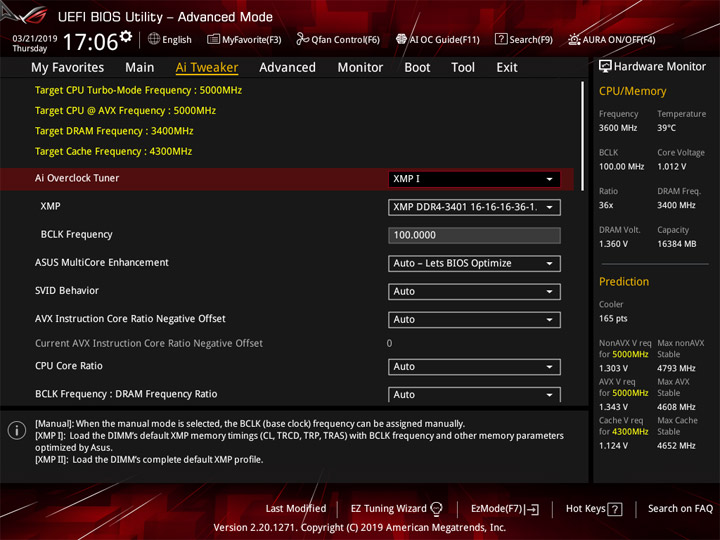The width and height of the screenshot is (720, 540).
Task: Select the Ai Tweaker tab
Action: pos(207,68)
